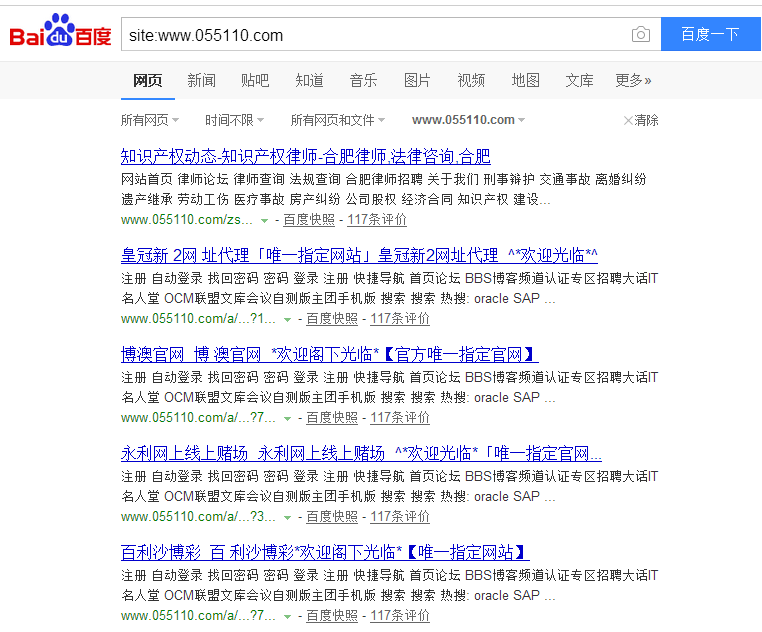The image size is (762, 632).
Task: Click green arrow under 皇冠新 result URL
Action: pyautogui.click(x=288, y=319)
